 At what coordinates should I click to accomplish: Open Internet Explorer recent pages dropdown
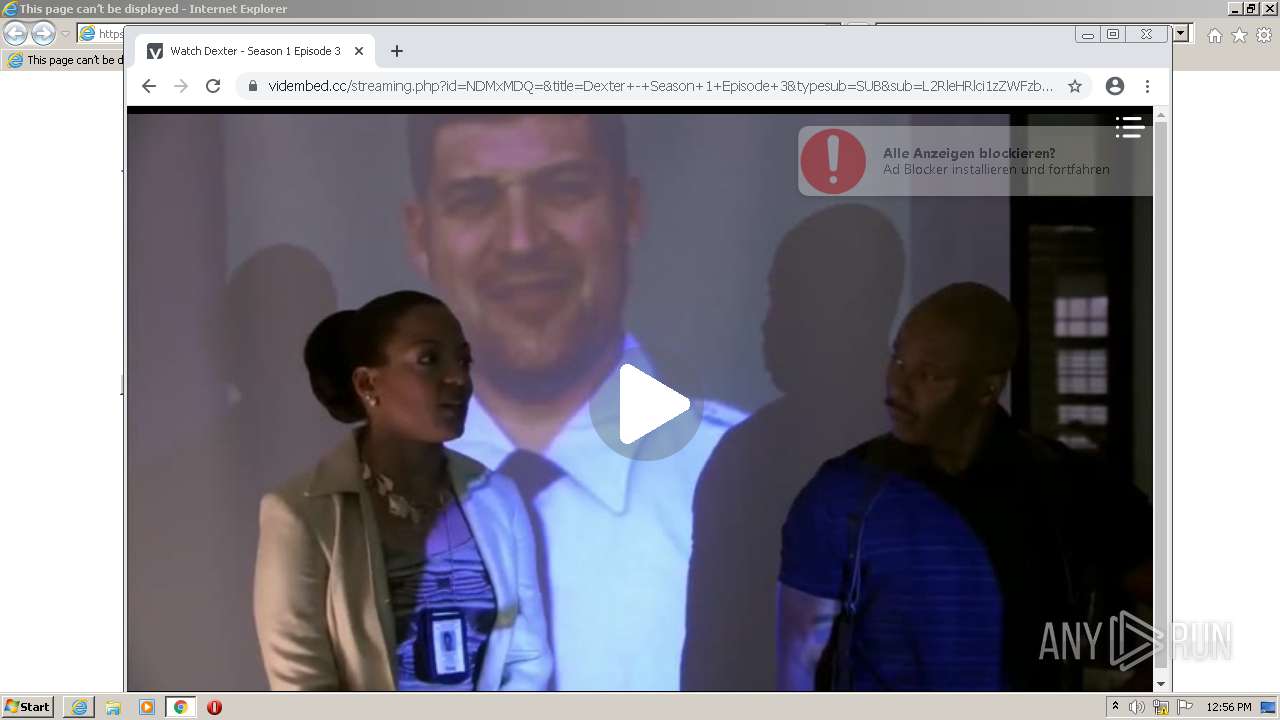tap(66, 34)
